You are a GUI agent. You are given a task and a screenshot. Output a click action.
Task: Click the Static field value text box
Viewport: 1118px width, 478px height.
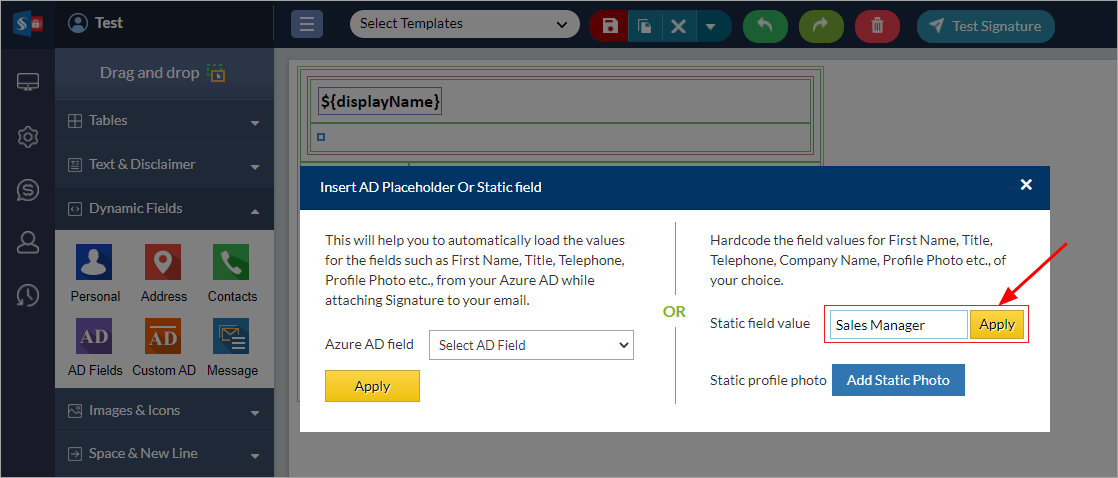click(898, 325)
